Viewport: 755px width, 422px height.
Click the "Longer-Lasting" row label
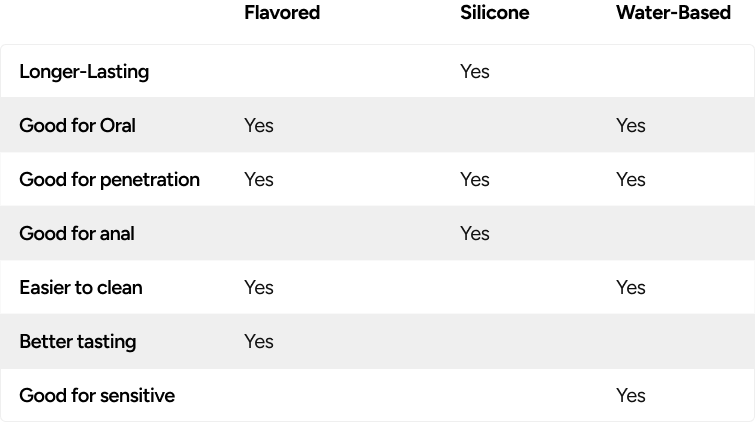(84, 72)
